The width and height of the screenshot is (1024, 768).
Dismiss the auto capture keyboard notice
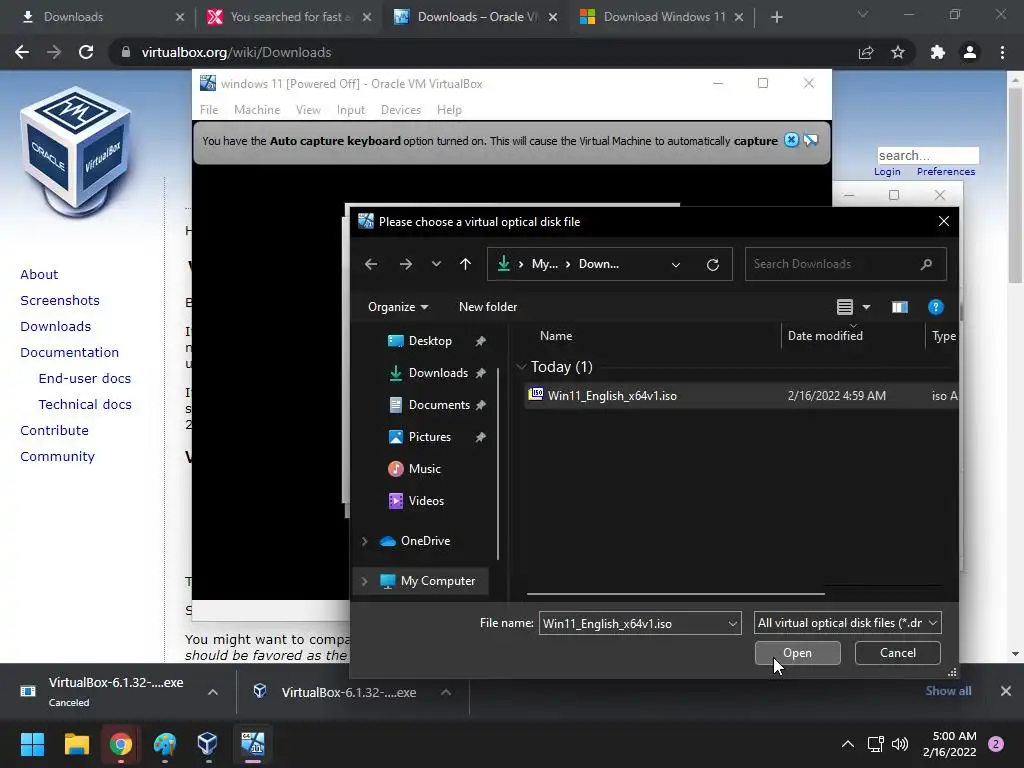coord(791,140)
